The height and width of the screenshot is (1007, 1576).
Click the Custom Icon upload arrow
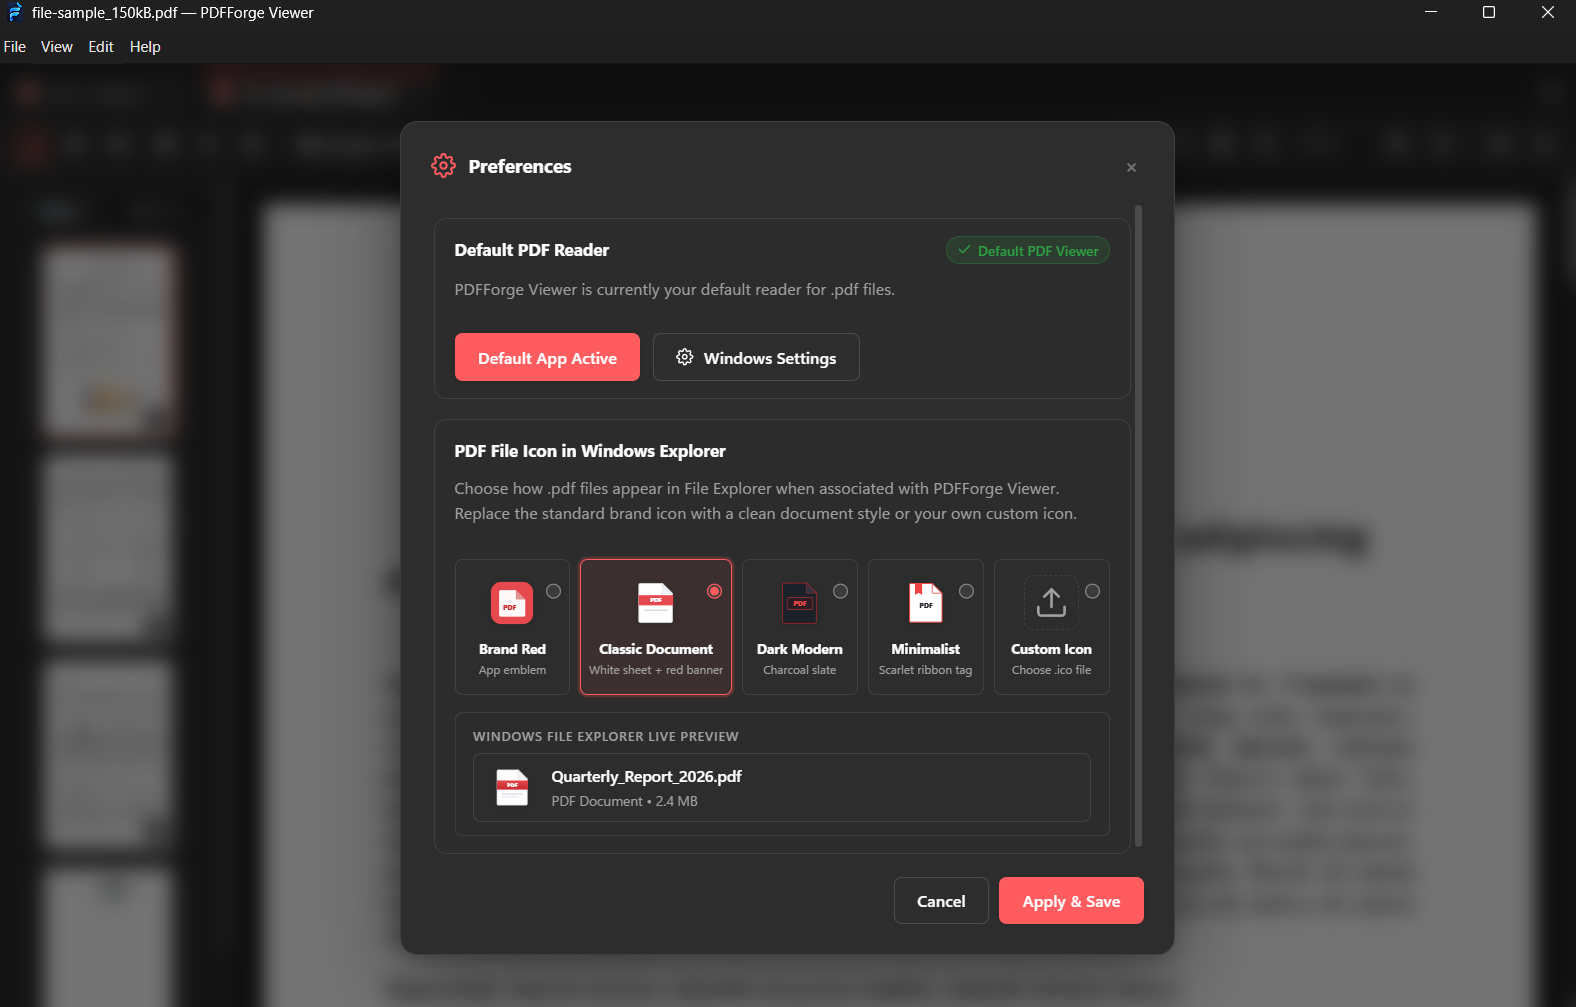(1051, 602)
